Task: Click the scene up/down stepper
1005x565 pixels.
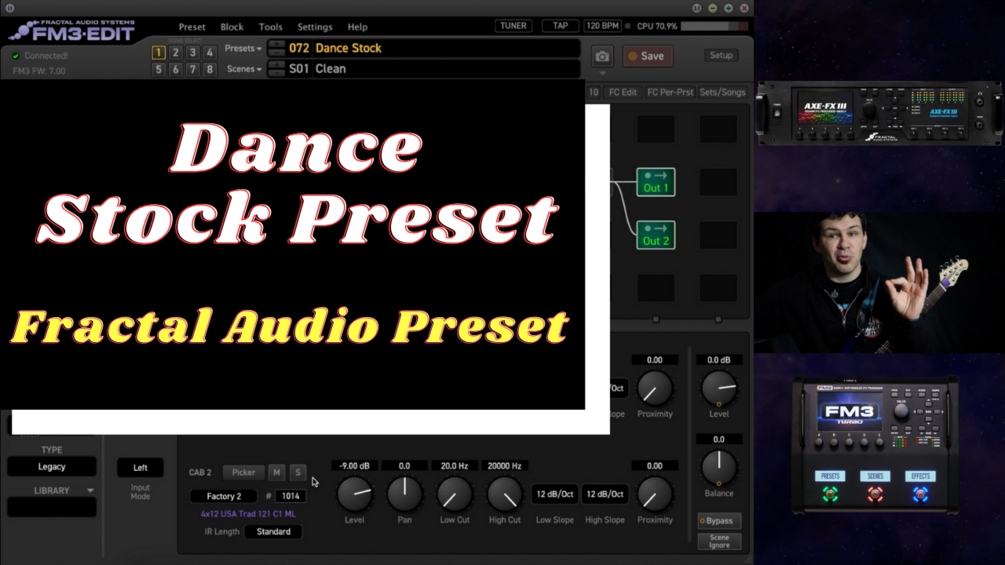Action: coord(276,69)
